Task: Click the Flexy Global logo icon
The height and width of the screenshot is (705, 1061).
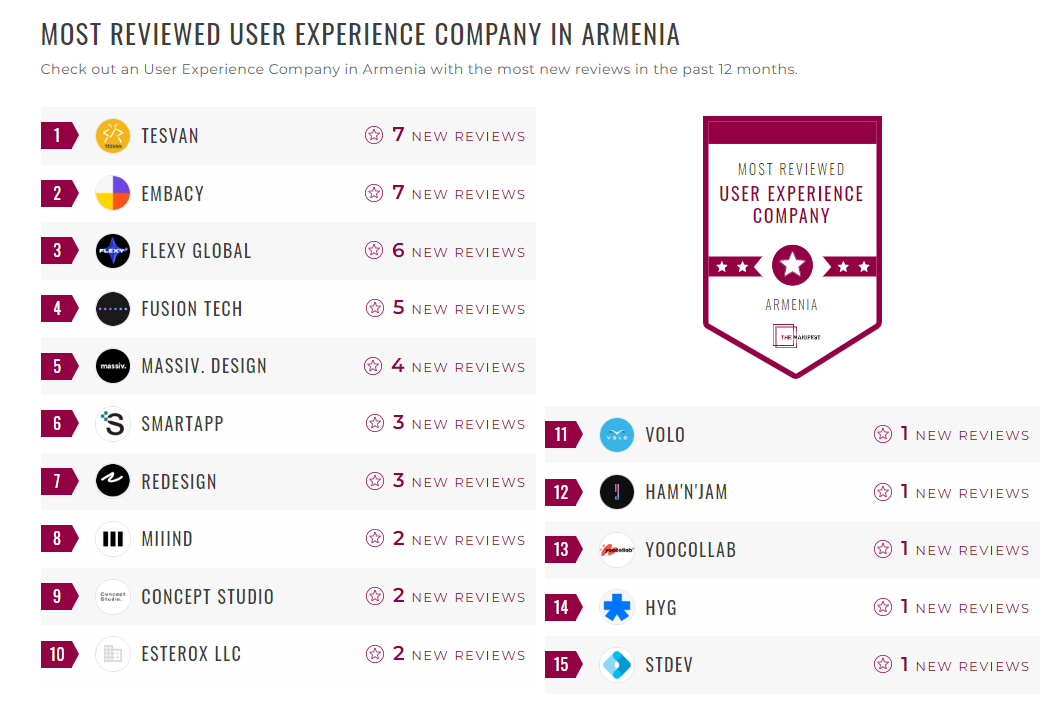Action: pos(113,251)
